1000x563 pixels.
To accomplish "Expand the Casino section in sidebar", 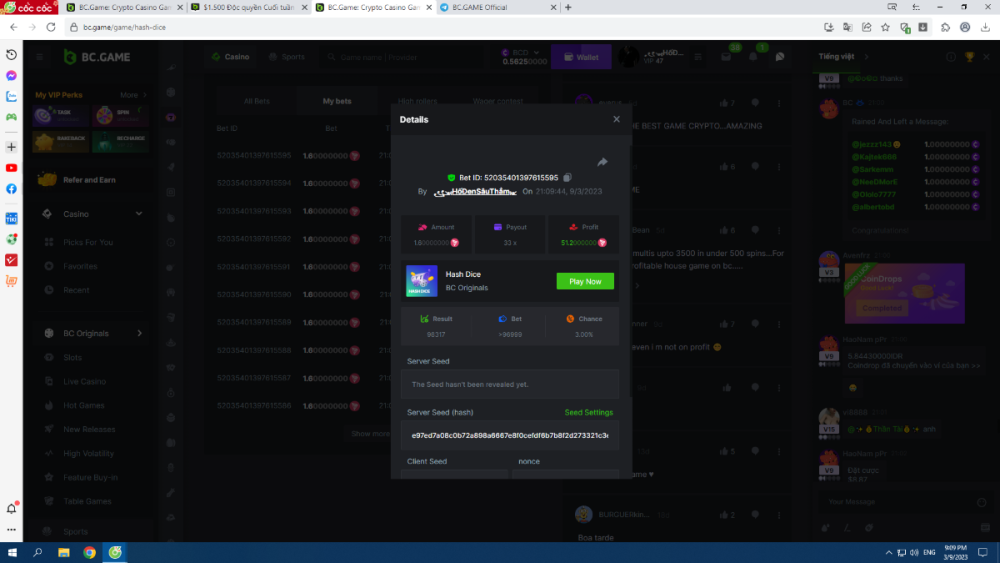I will [x=139, y=214].
